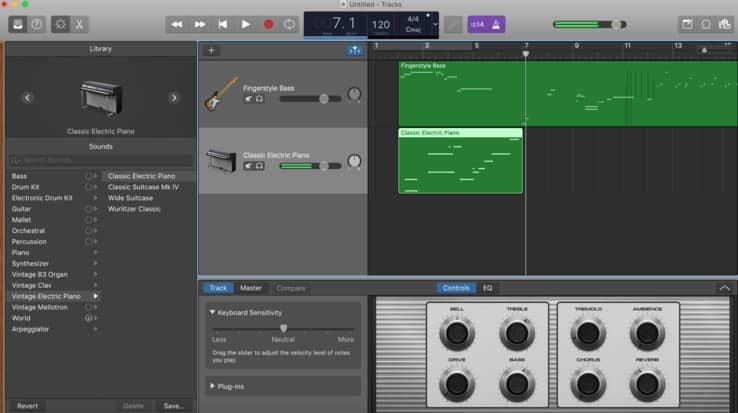
Task: Toggle the Count-in 1234 button
Action: pos(477,24)
